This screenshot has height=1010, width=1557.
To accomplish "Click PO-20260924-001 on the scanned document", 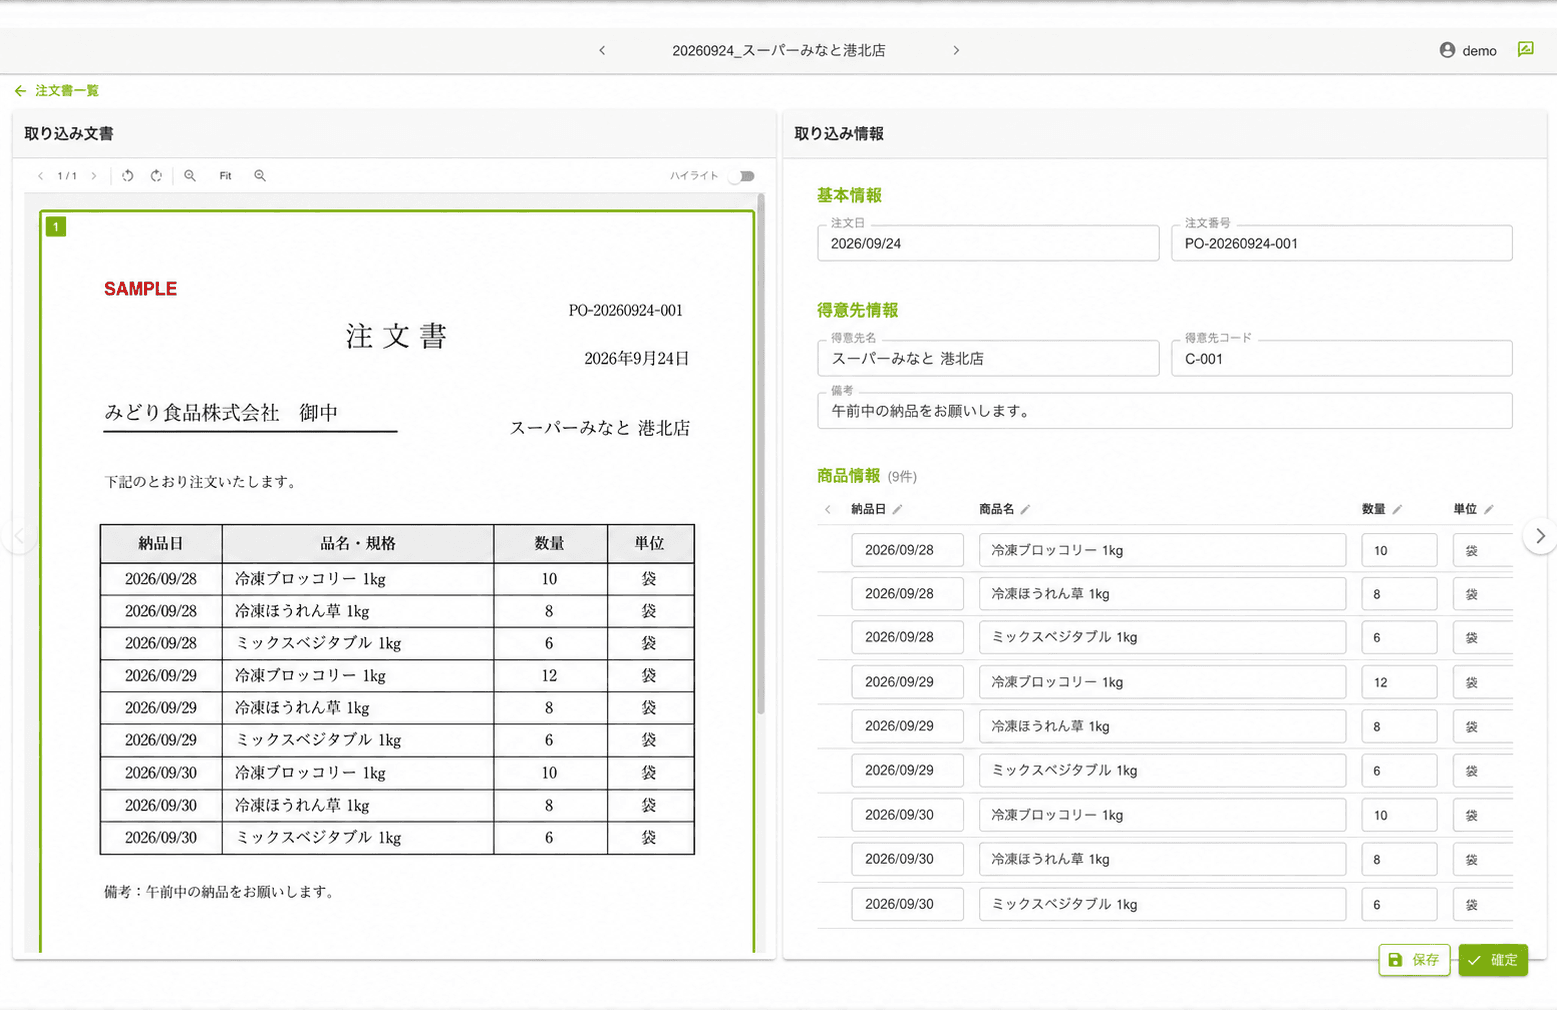I will pos(626,311).
